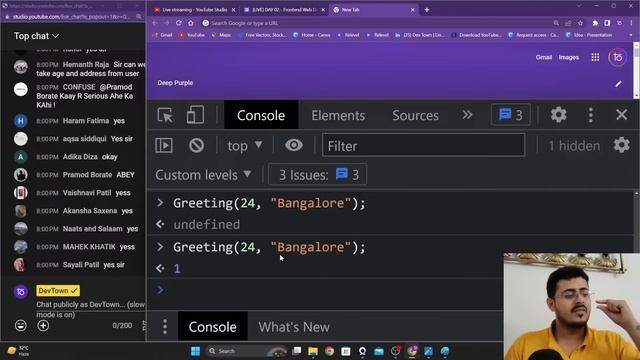Toggle the console sidebar icon
Screen dimensions: 640x360
point(164,145)
